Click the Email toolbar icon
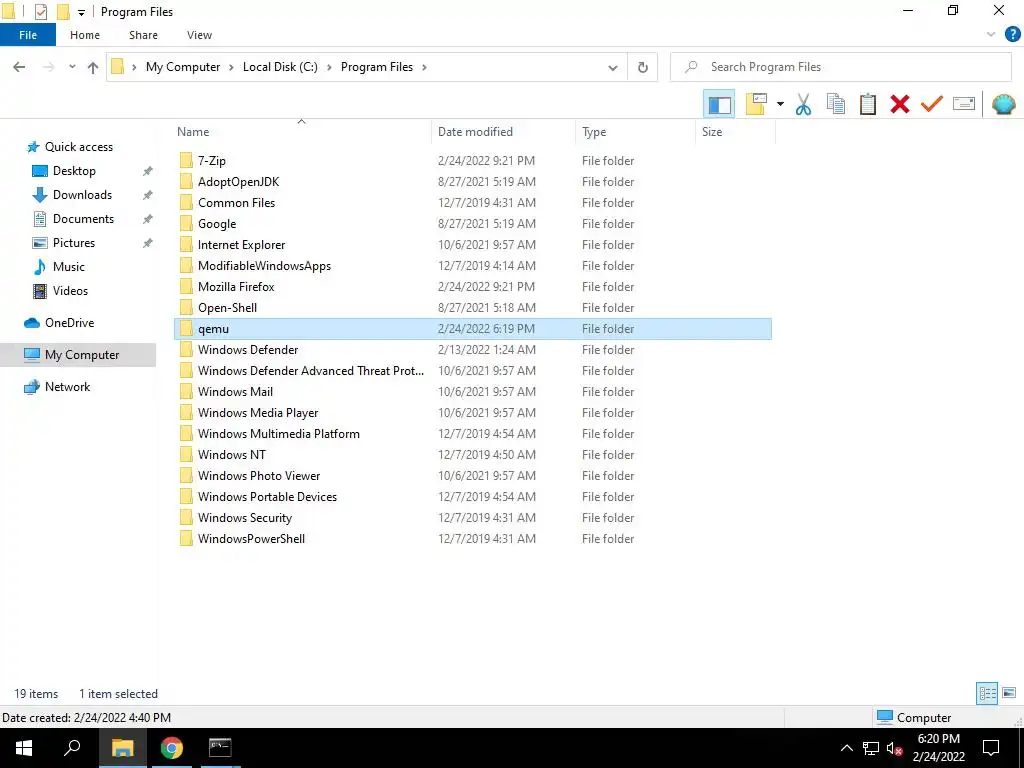This screenshot has width=1024, height=768. click(964, 104)
